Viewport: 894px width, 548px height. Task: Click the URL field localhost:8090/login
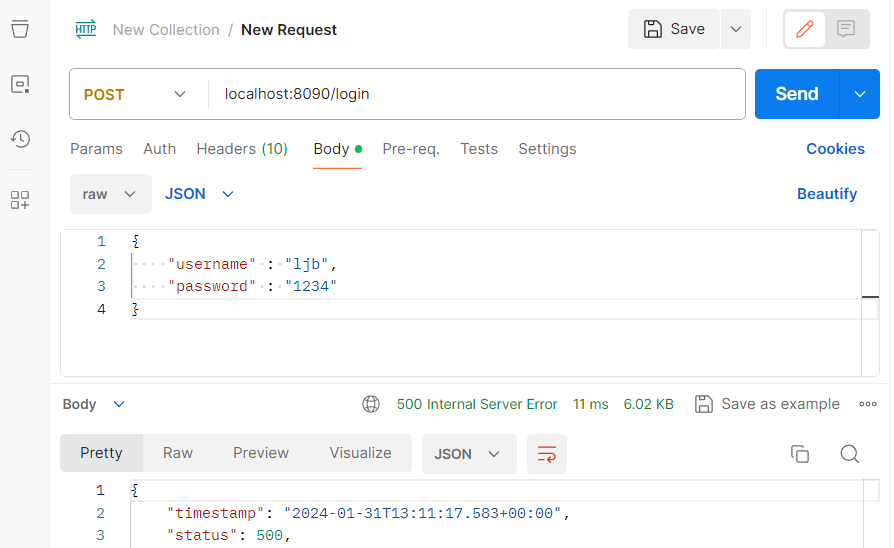pyautogui.click(x=477, y=94)
